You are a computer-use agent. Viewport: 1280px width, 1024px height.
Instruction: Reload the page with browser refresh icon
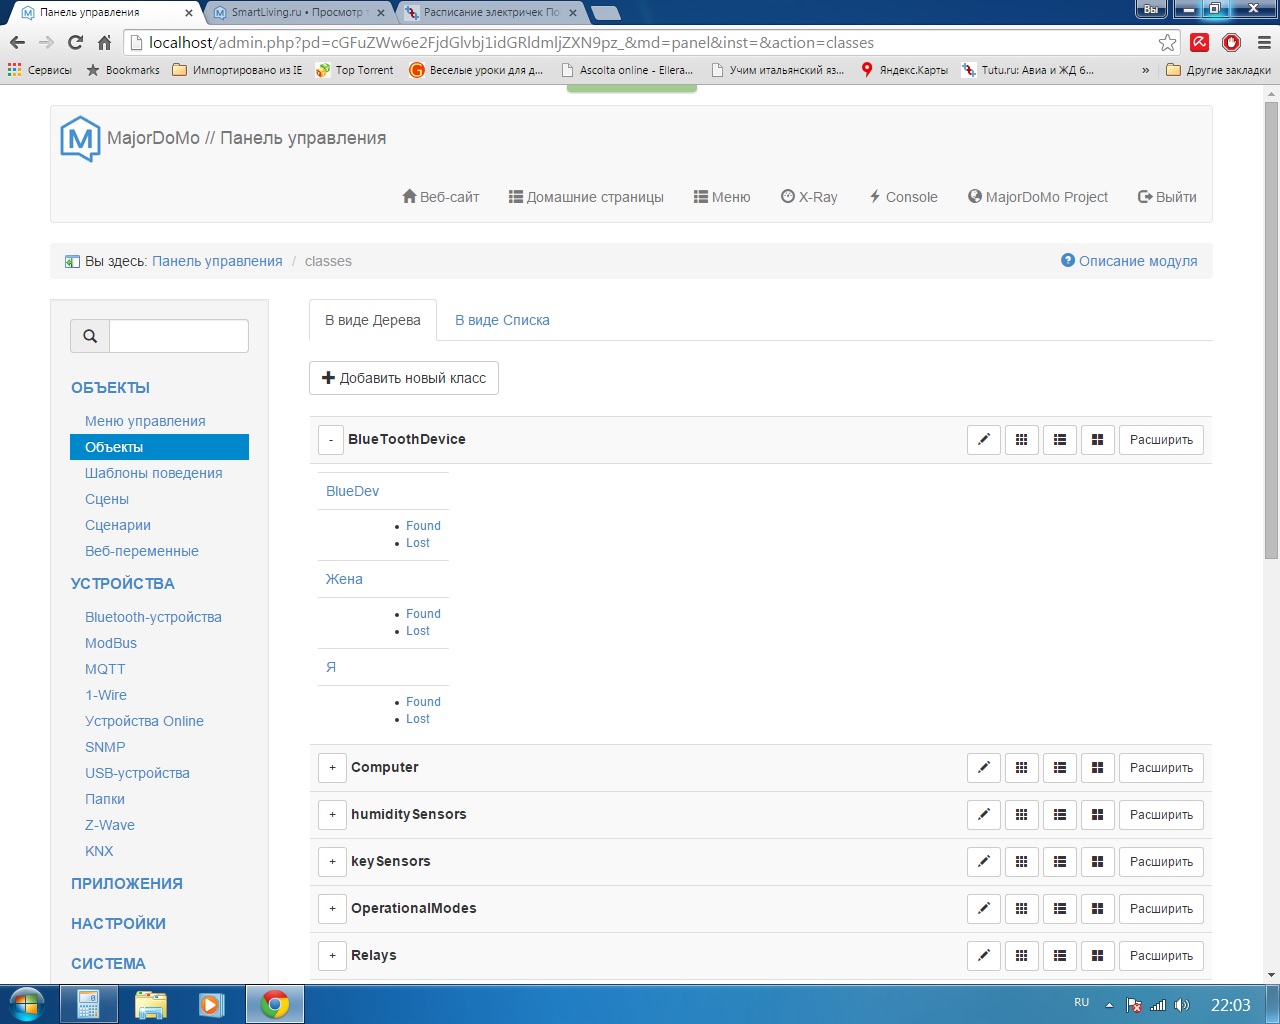click(75, 43)
